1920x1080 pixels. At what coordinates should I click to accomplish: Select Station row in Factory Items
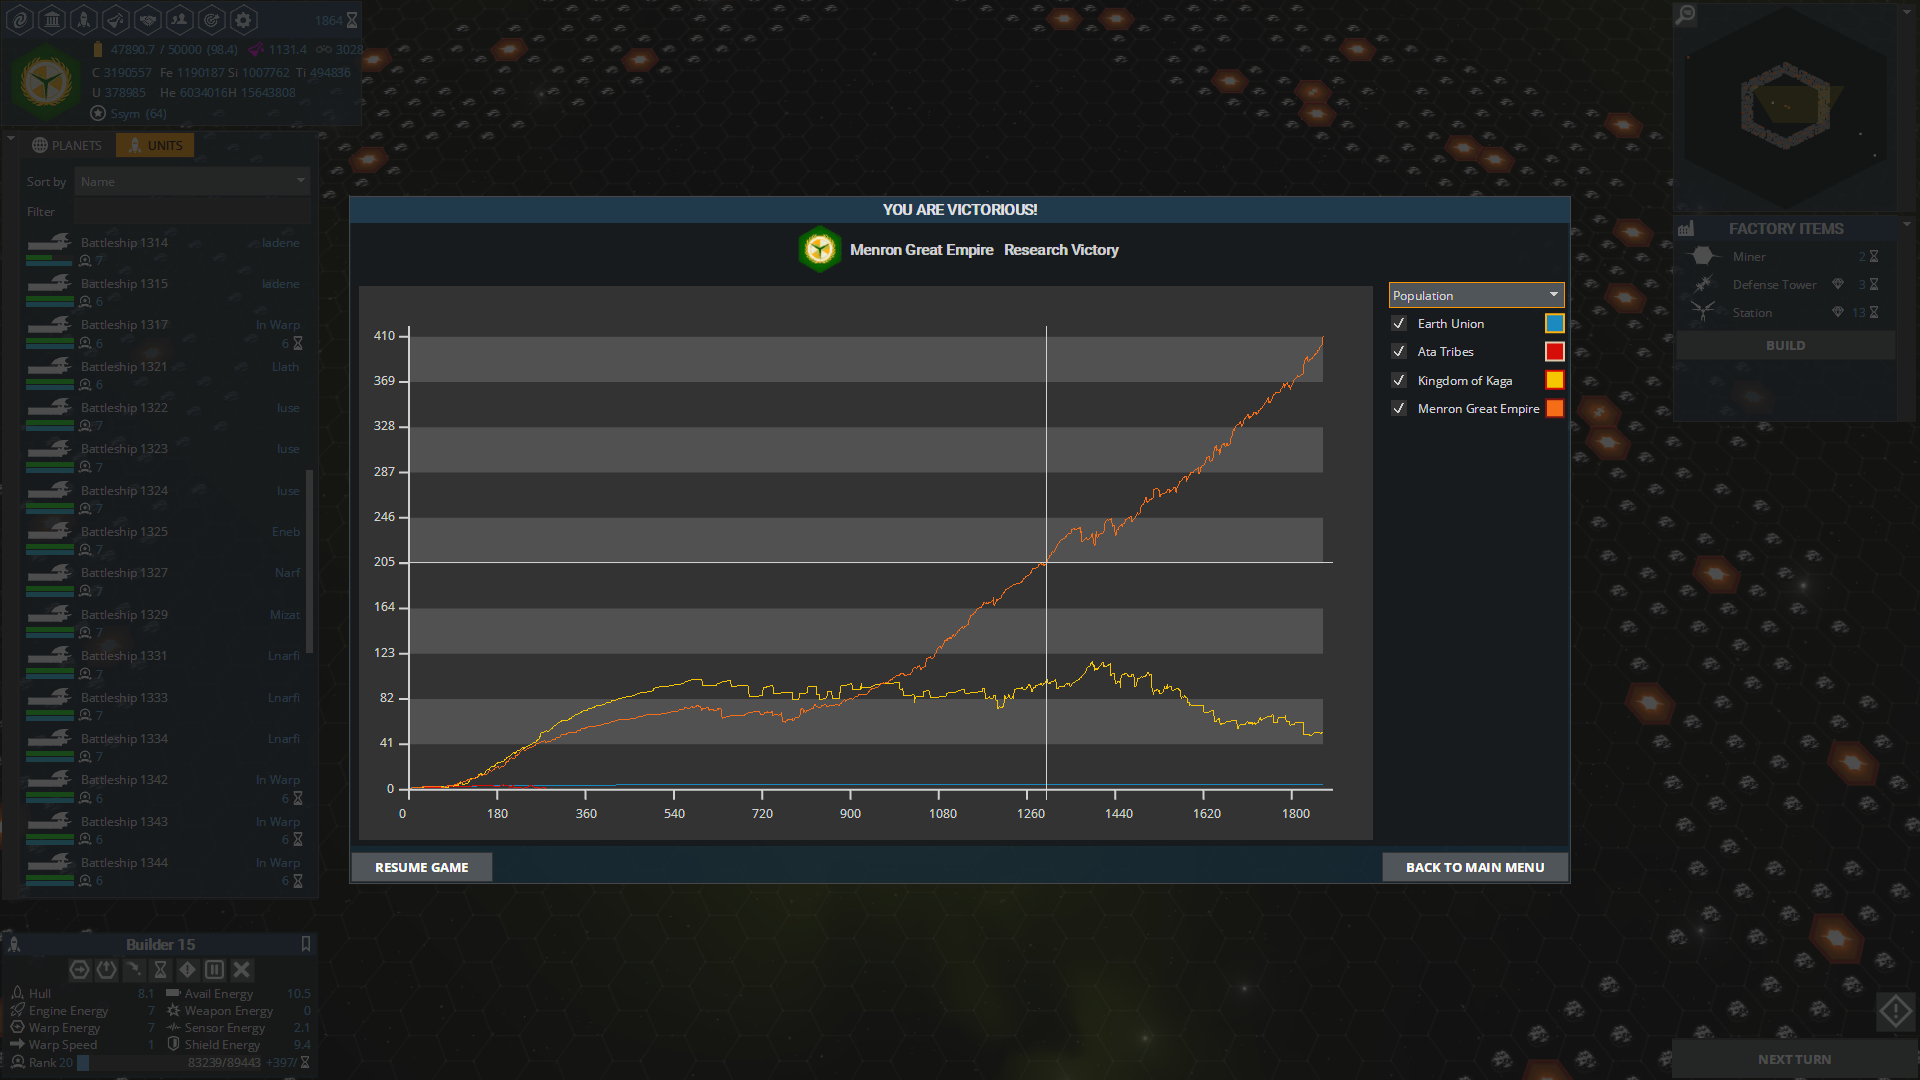coord(1785,313)
